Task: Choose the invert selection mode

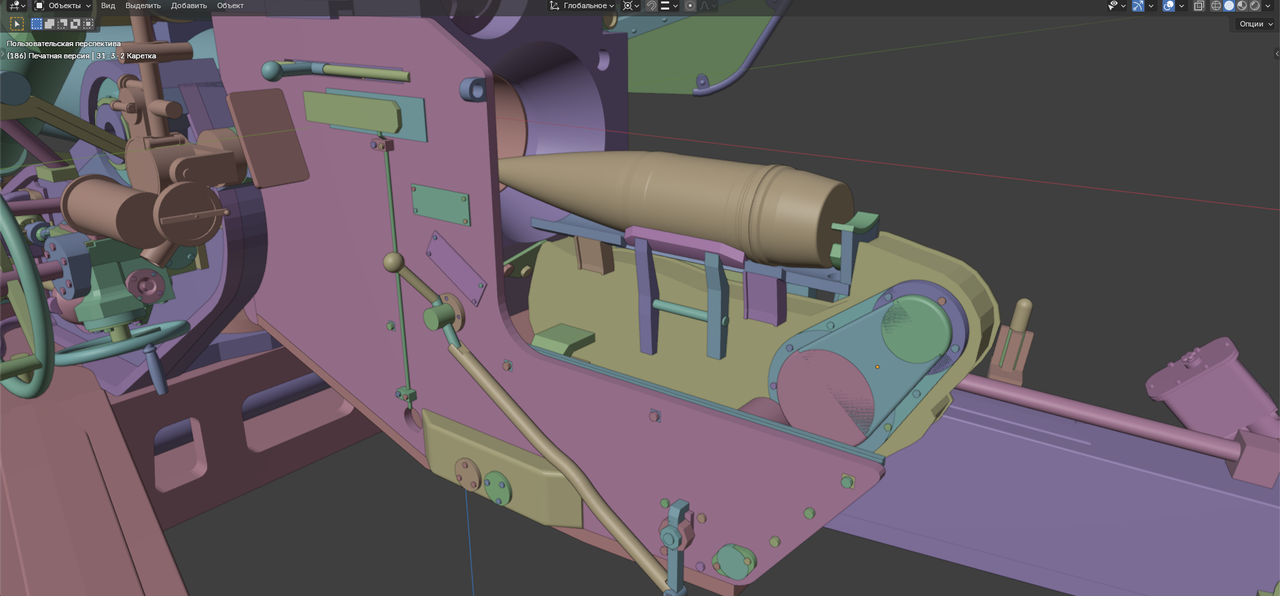Action: pos(75,24)
